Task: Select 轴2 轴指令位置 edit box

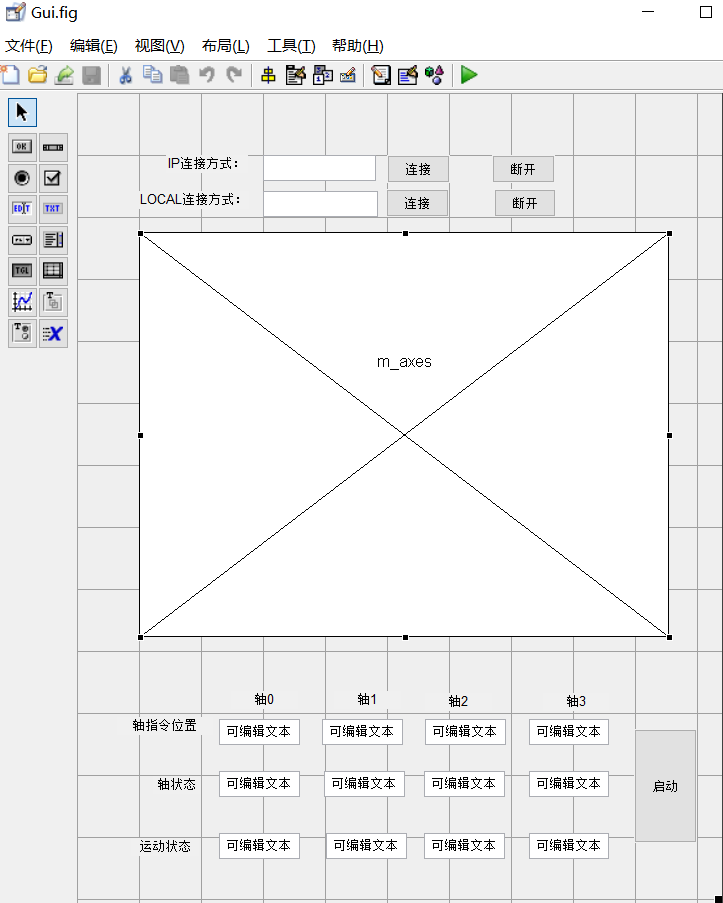Action: 465,732
